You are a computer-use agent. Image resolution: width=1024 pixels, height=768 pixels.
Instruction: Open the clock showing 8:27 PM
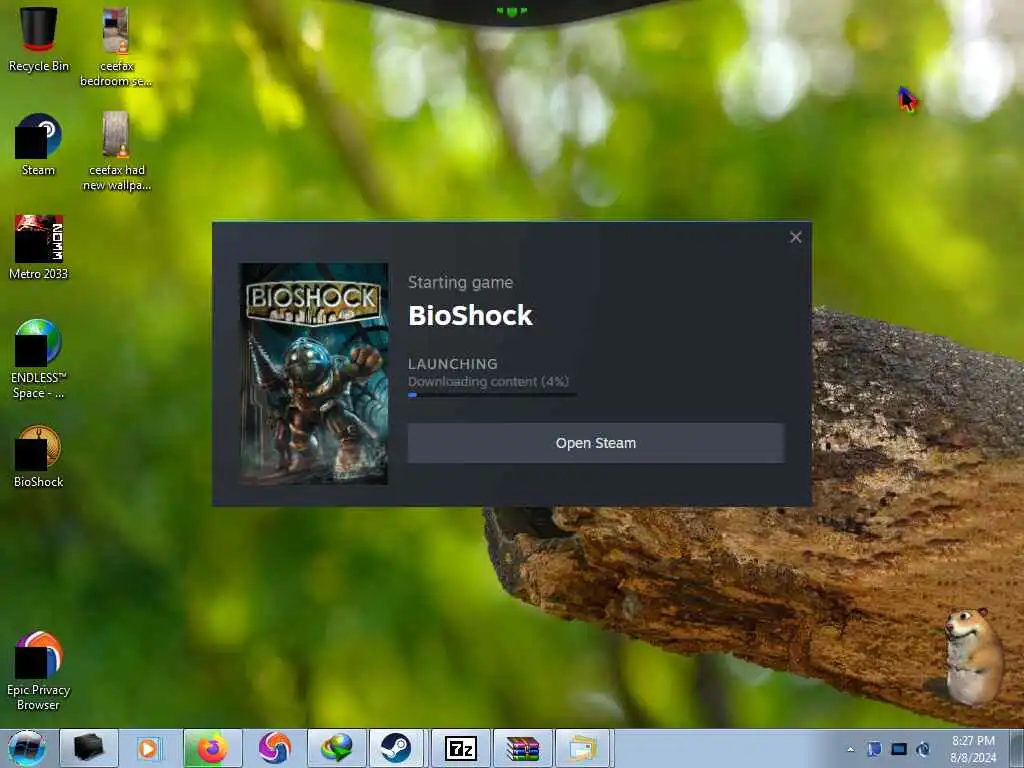click(x=973, y=749)
